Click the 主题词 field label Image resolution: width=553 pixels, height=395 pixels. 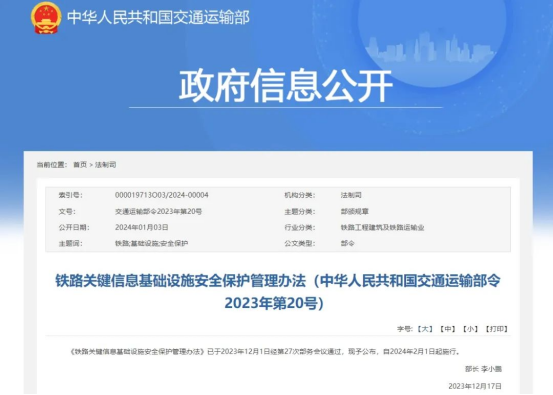(x=71, y=243)
